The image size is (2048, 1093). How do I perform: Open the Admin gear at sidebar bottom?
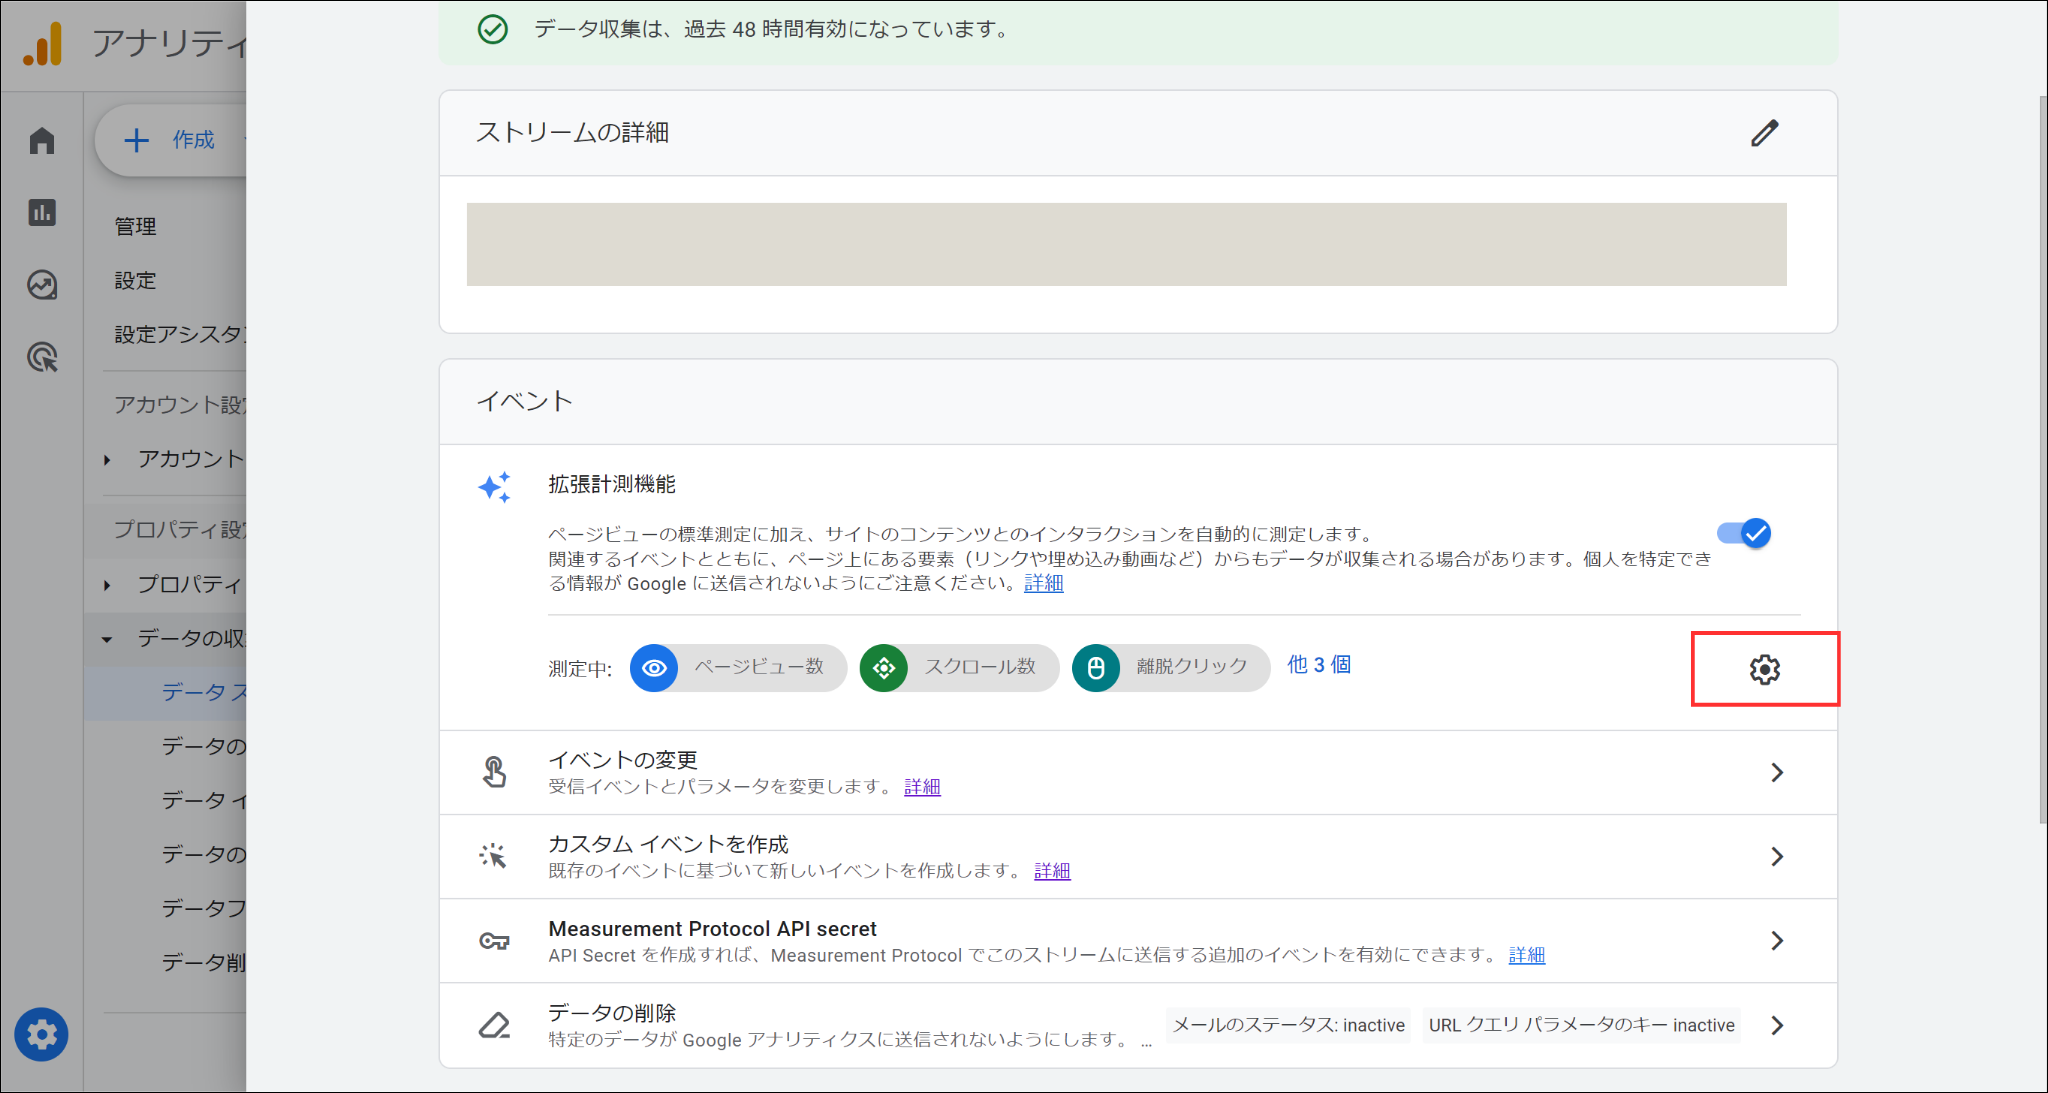pyautogui.click(x=42, y=1034)
